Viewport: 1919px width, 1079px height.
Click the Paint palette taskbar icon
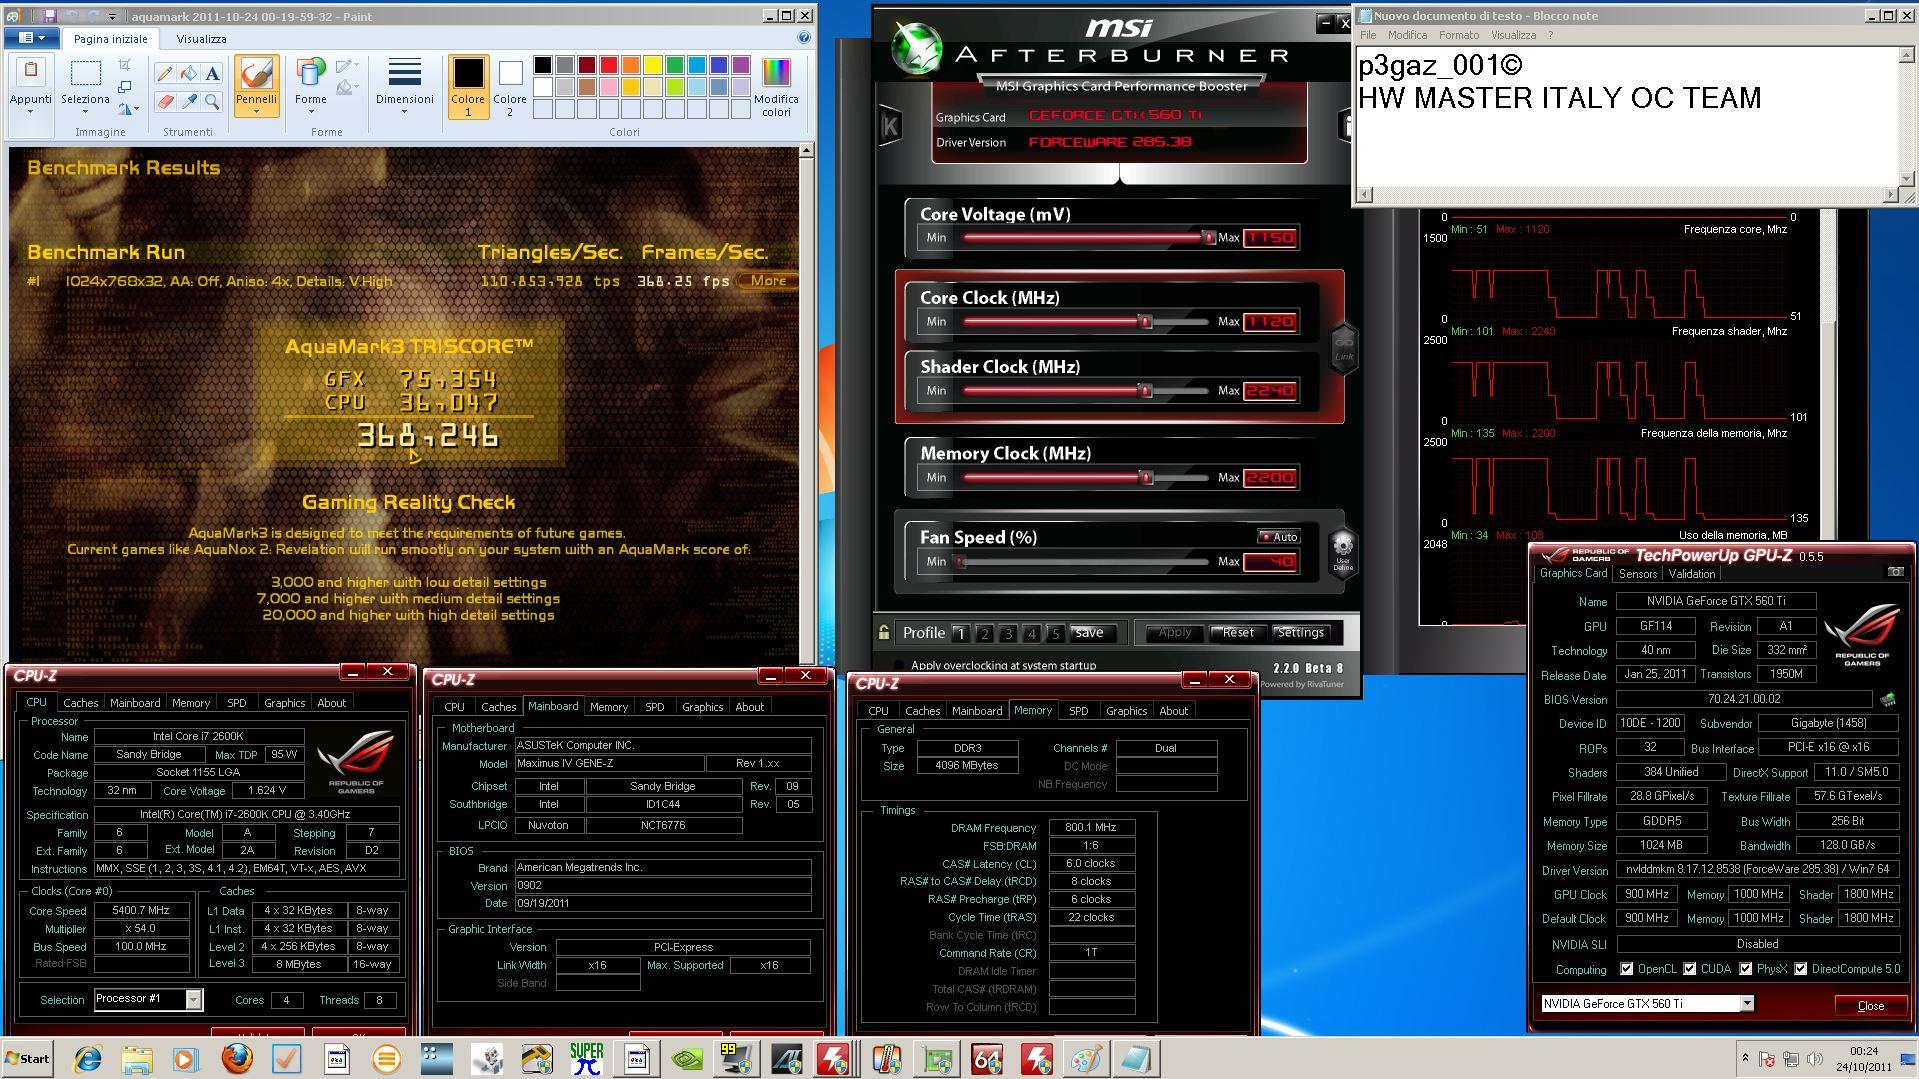(x=1087, y=1059)
